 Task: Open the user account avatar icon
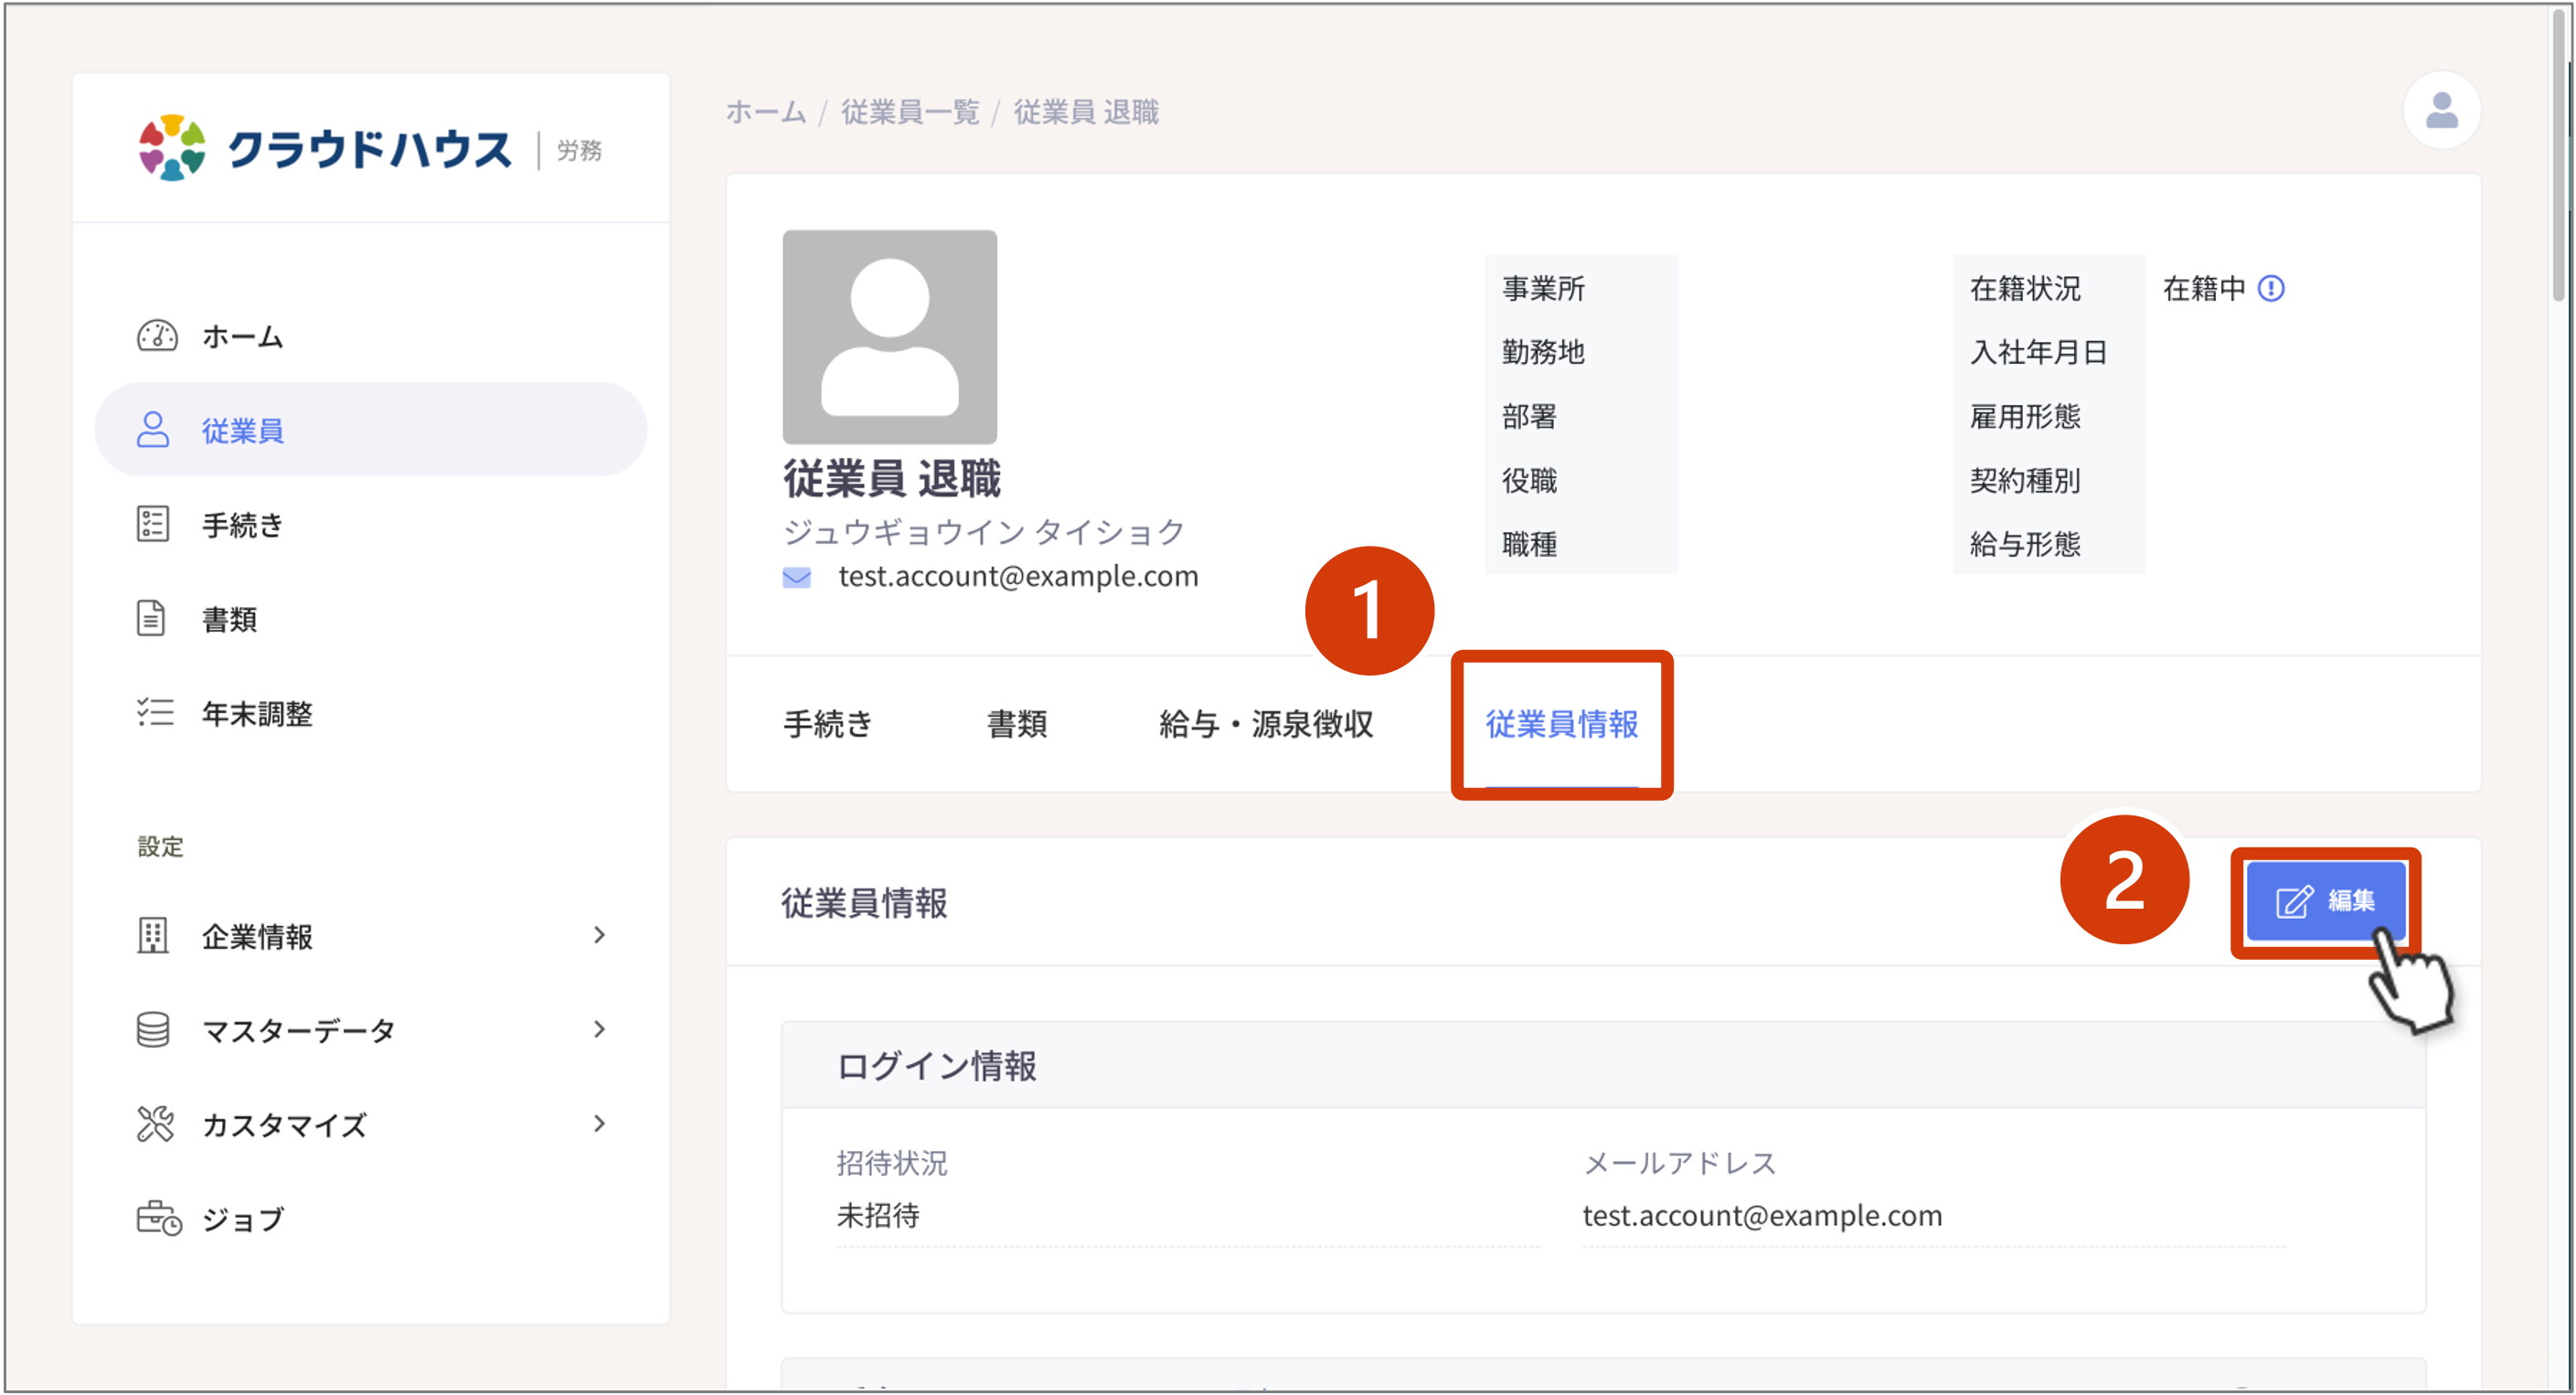[x=2441, y=110]
